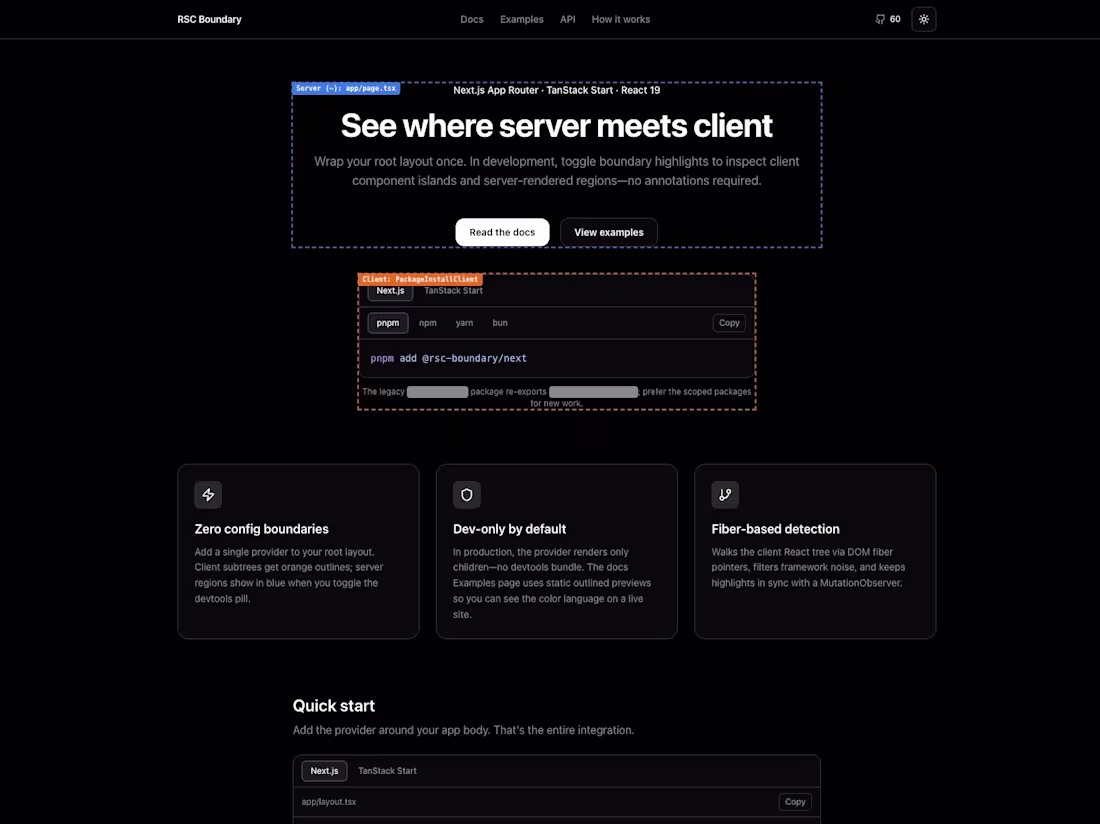Click the View examples button
The height and width of the screenshot is (824, 1100).
coord(608,231)
